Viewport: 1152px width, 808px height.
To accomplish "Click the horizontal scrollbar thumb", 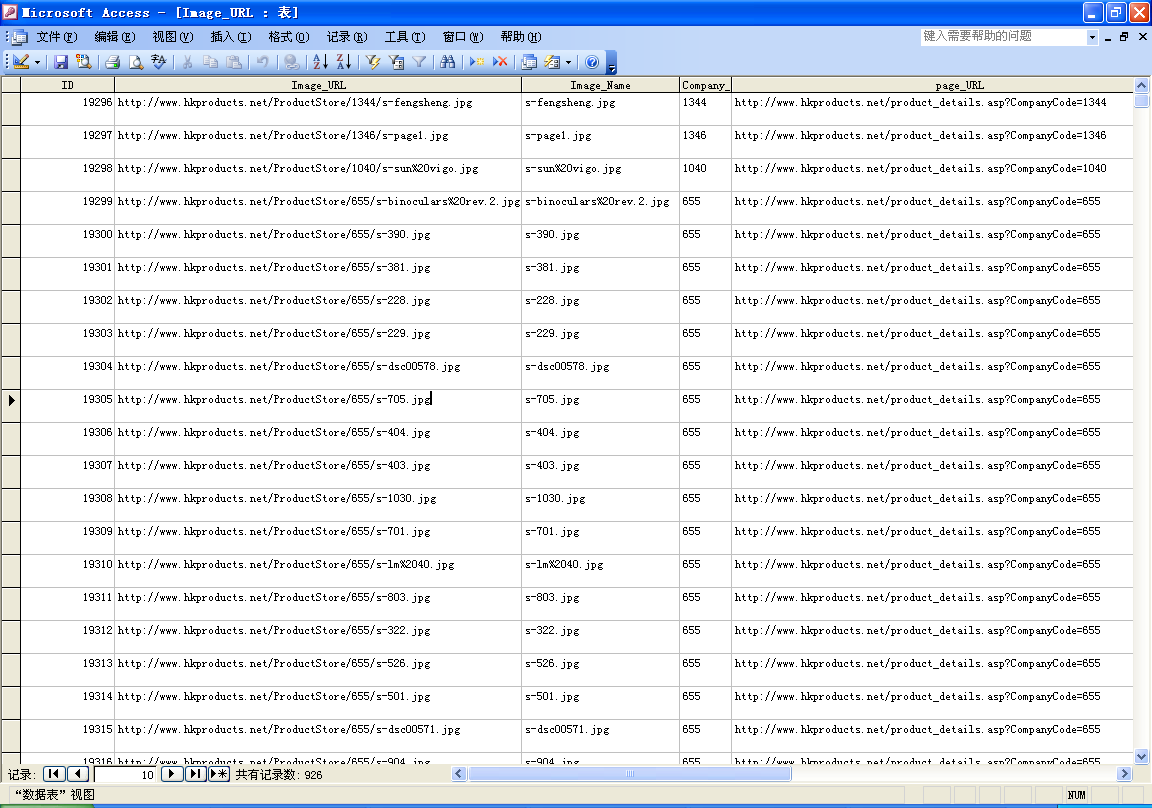I will 629,774.
